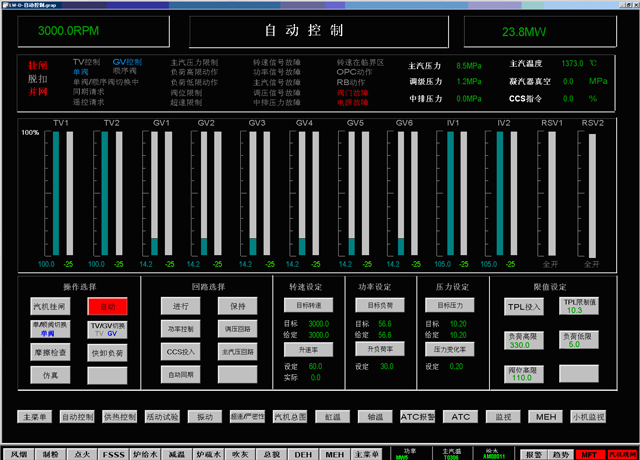Click the 摩擦检查 button
This screenshot has height=460, width=640.
click(48, 352)
